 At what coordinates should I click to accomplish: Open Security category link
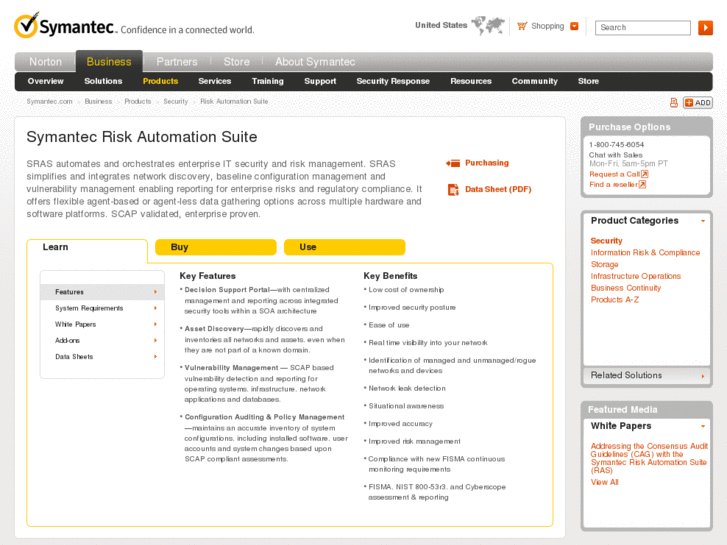click(606, 241)
